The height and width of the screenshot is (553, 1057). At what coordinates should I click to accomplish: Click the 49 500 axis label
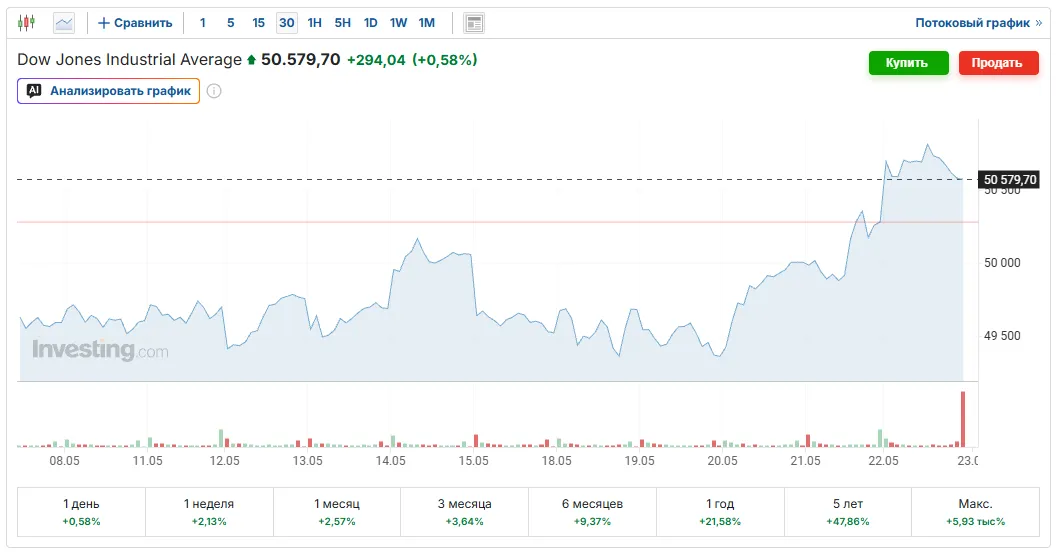coord(1002,335)
